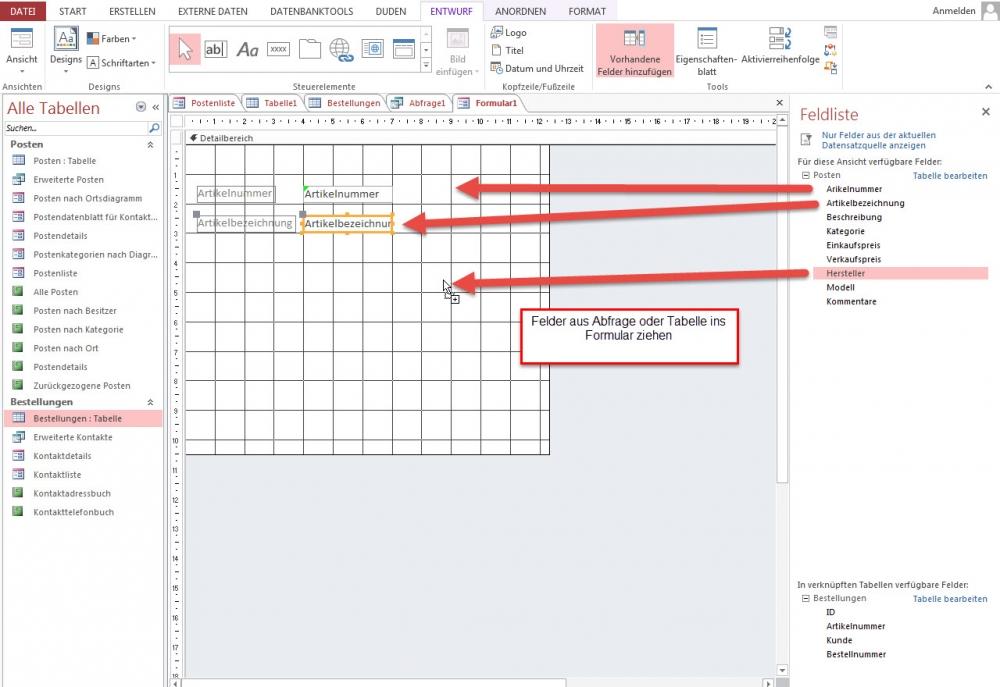This screenshot has height=687, width=1000.
Task: Click the Suchen search box in navigation
Action: tap(75, 129)
